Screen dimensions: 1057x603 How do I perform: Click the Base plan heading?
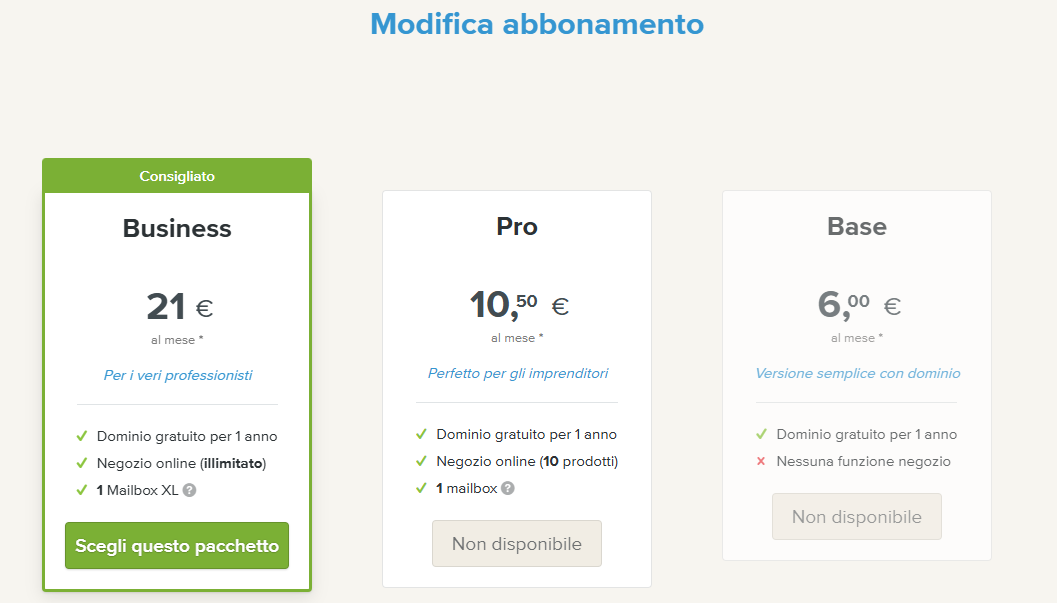[x=857, y=226]
